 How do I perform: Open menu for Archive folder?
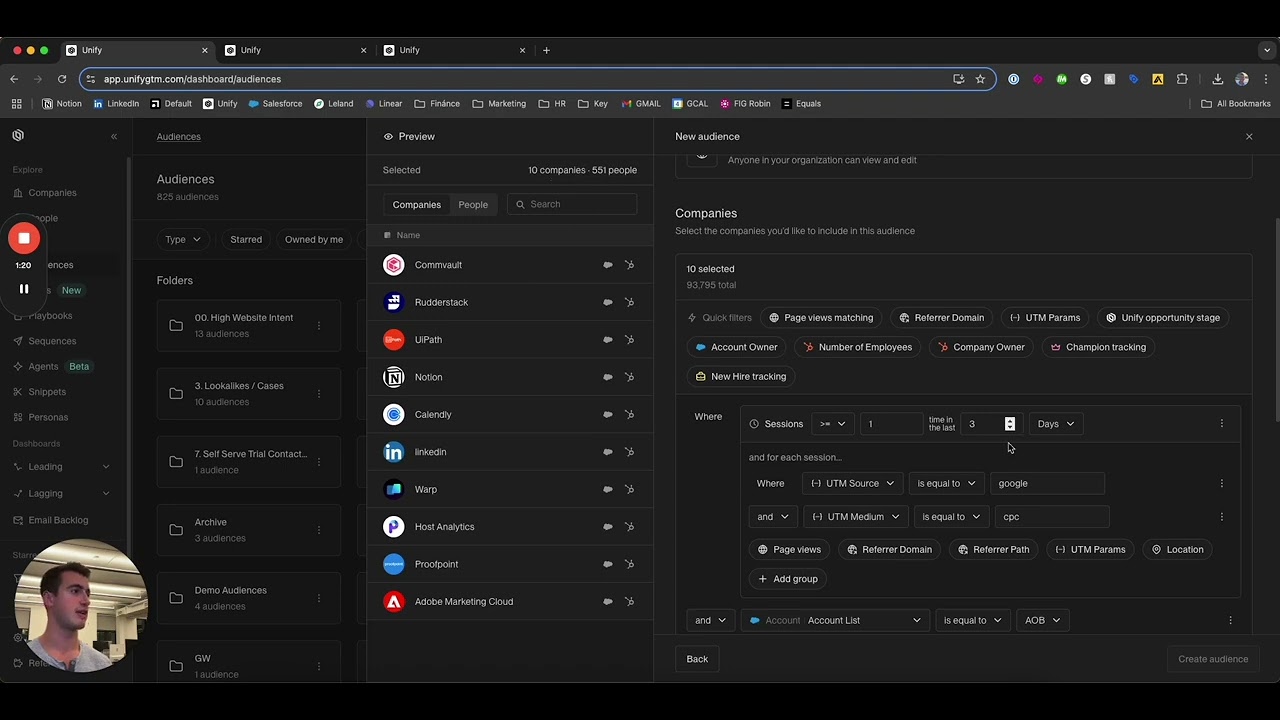[319, 530]
